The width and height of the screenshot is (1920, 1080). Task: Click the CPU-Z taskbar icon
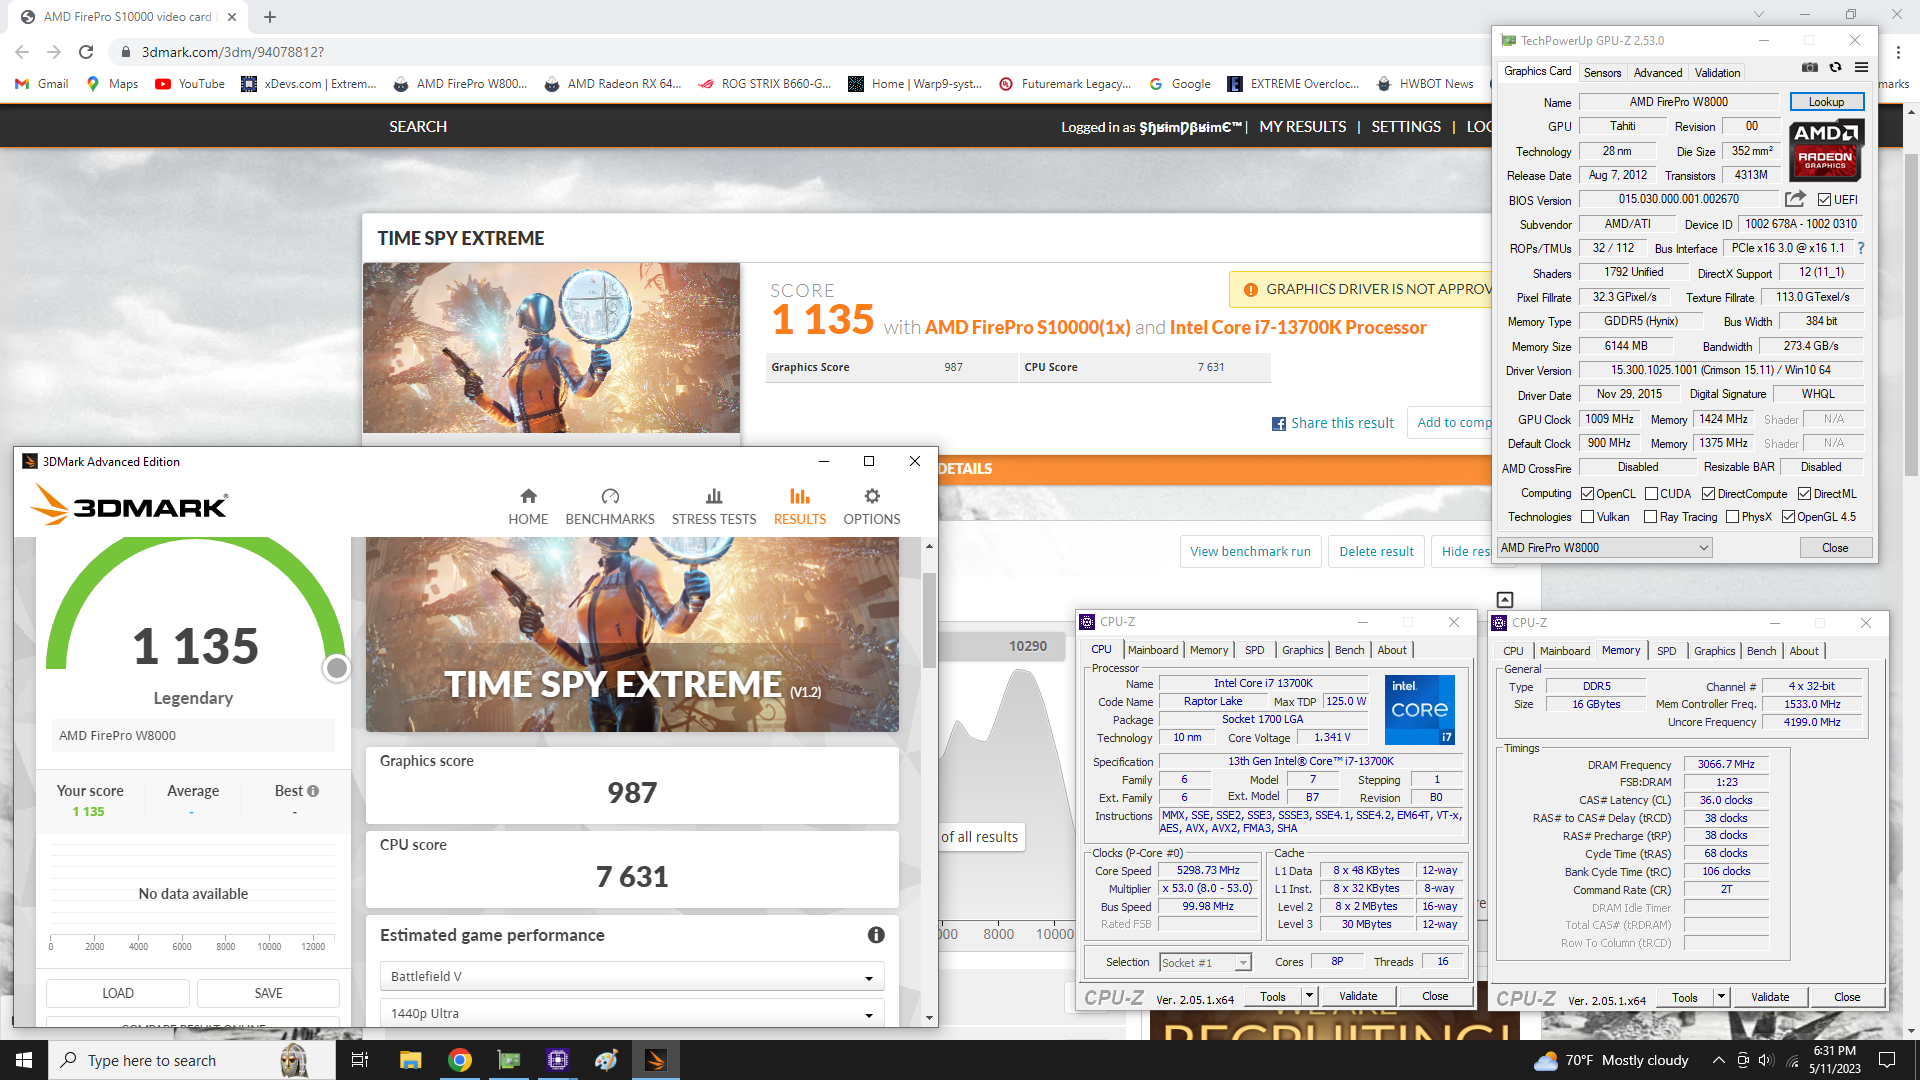click(x=558, y=1060)
